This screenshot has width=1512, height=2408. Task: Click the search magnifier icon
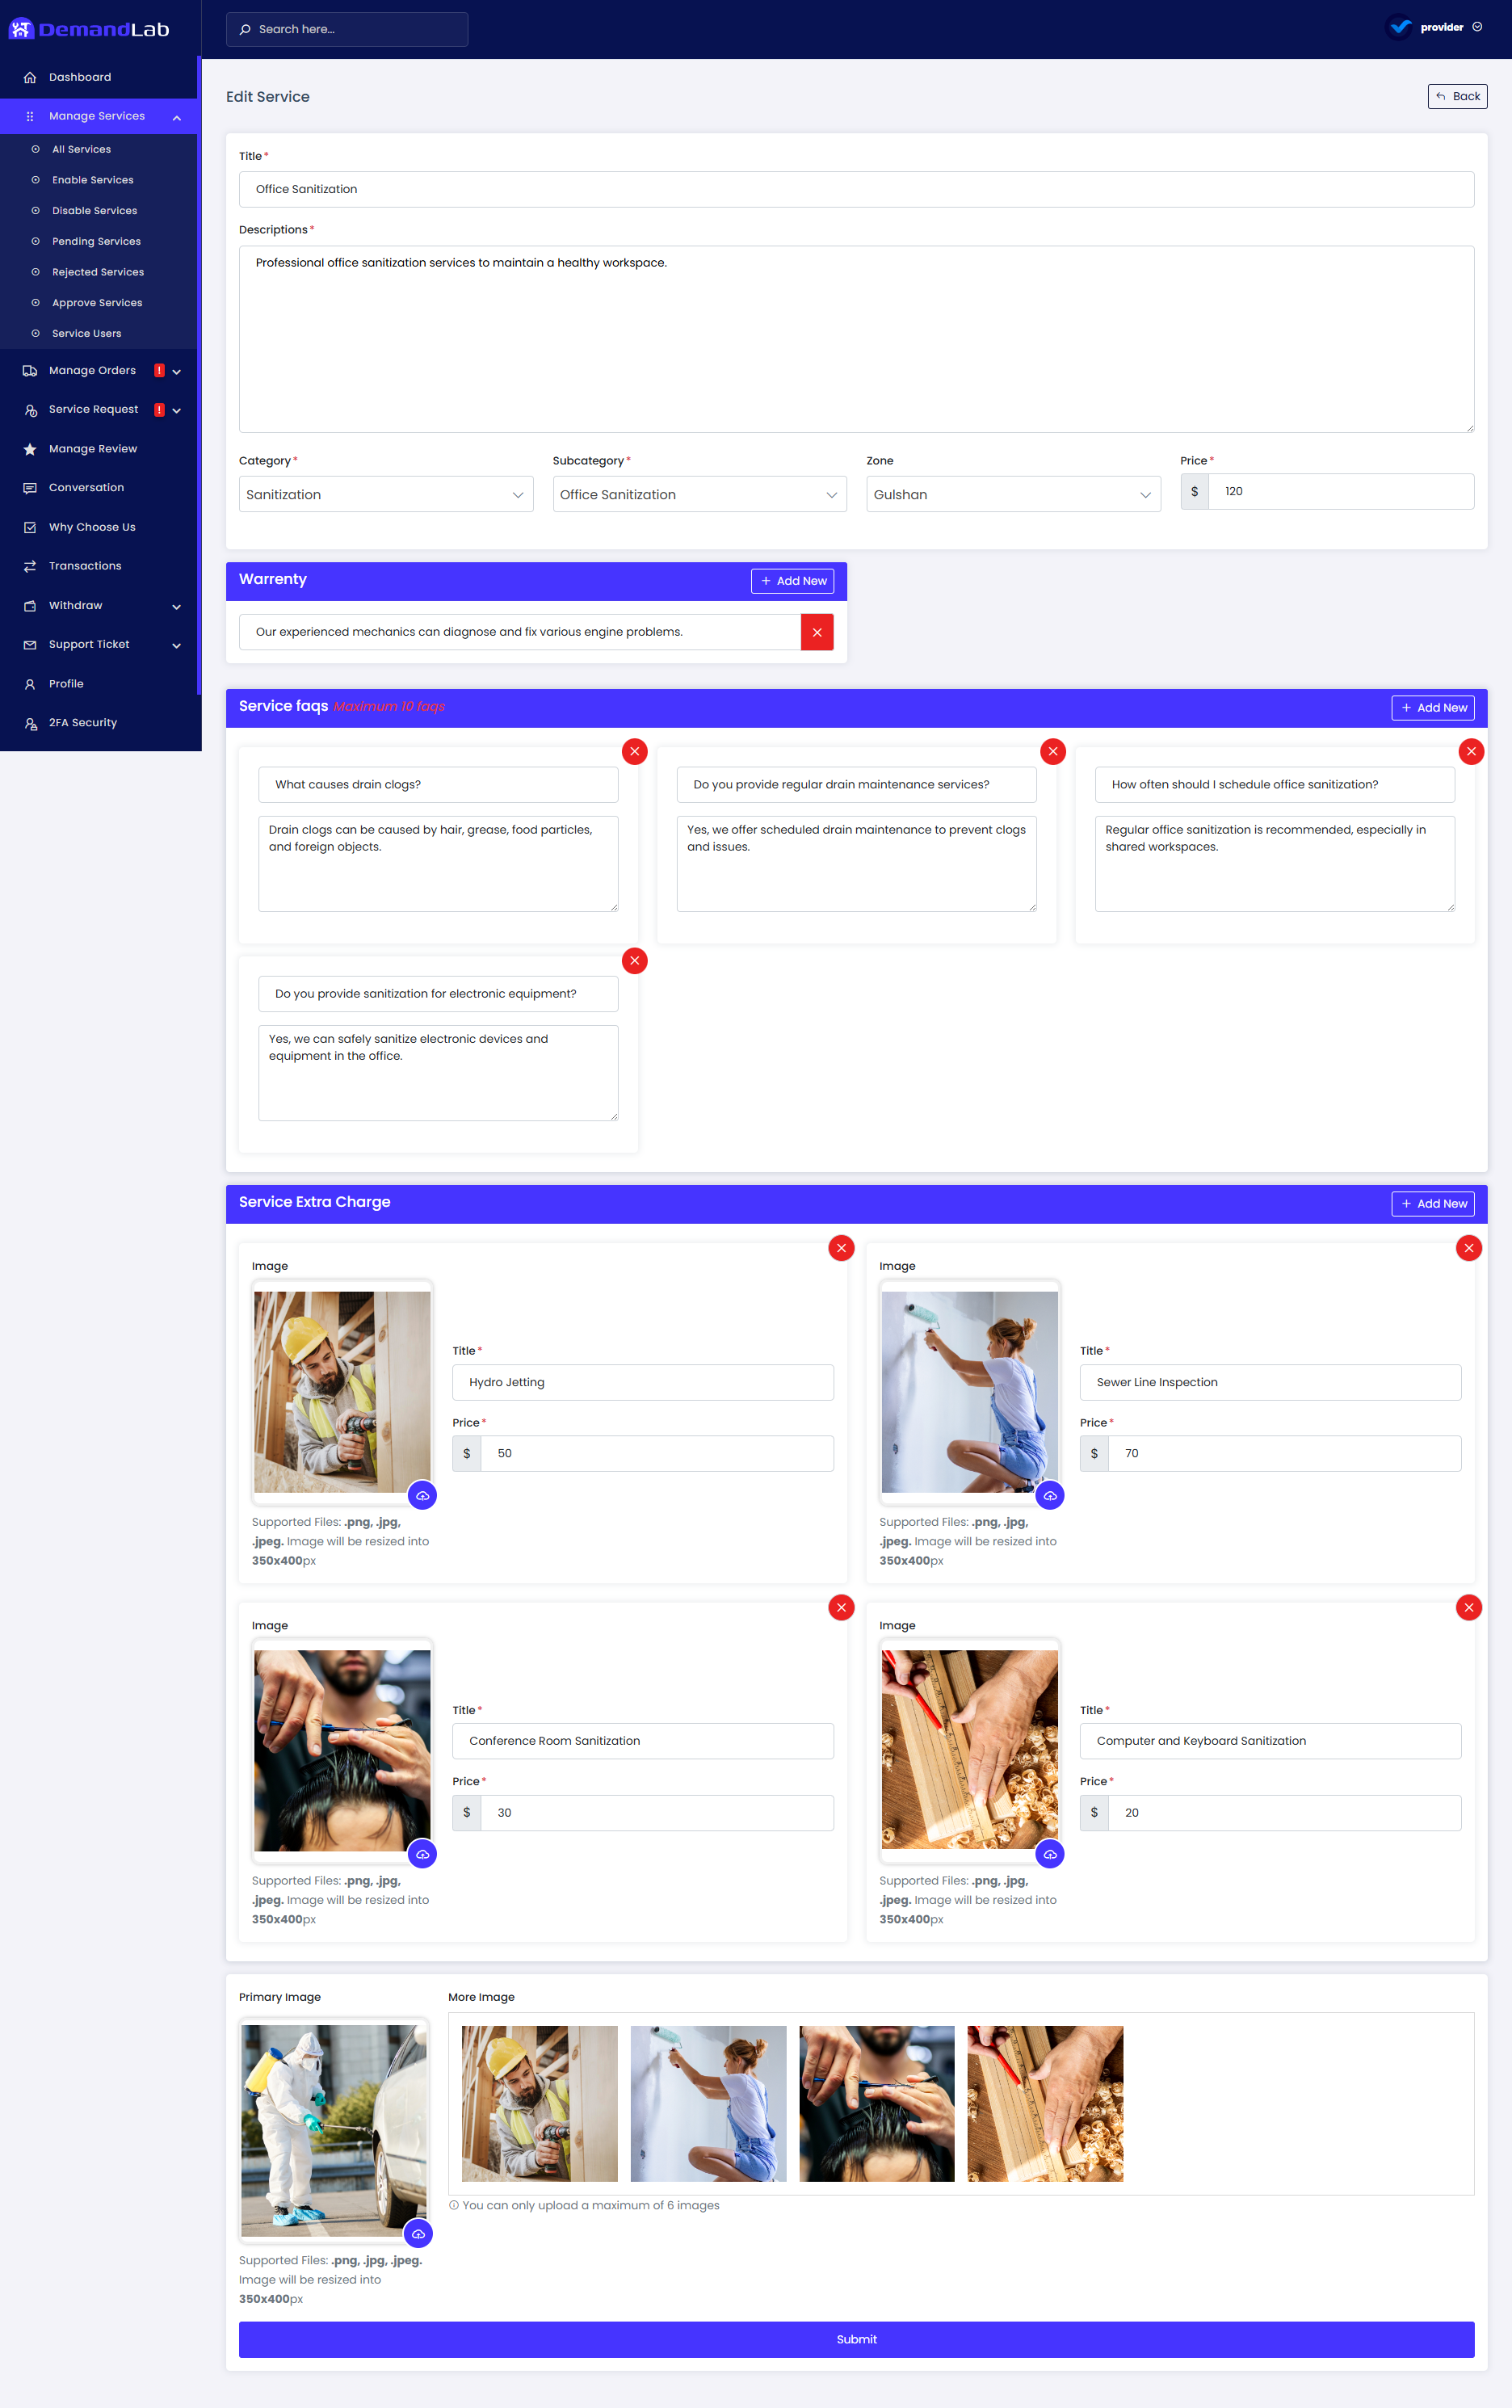click(245, 29)
